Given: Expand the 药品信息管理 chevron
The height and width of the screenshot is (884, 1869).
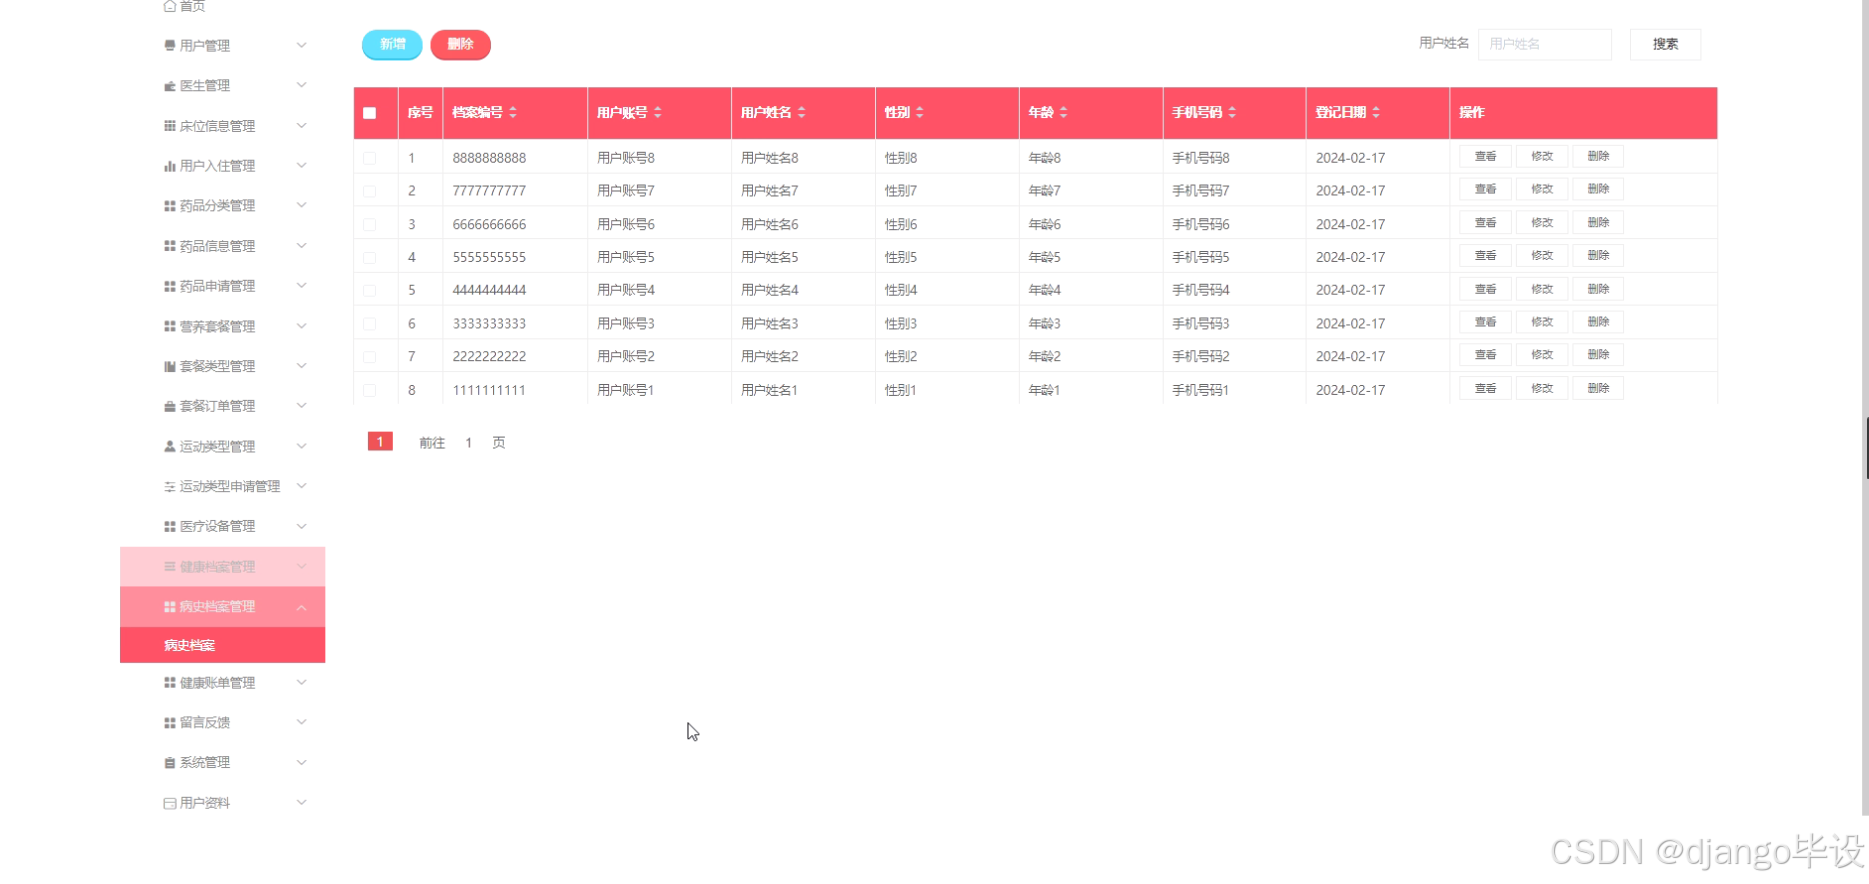Looking at the screenshot, I should click(301, 245).
